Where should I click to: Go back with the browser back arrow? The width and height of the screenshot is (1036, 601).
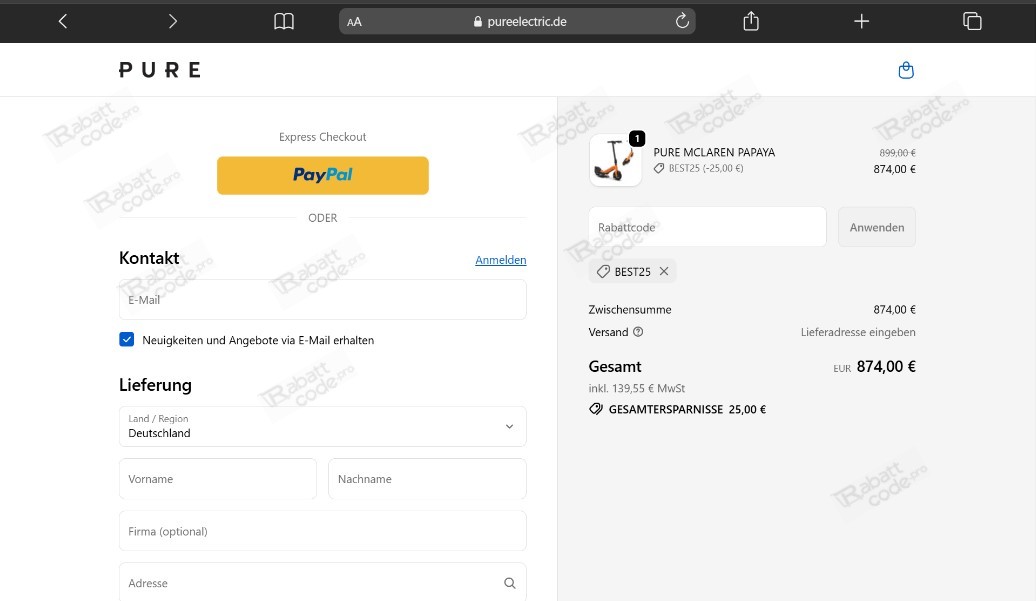[63, 21]
